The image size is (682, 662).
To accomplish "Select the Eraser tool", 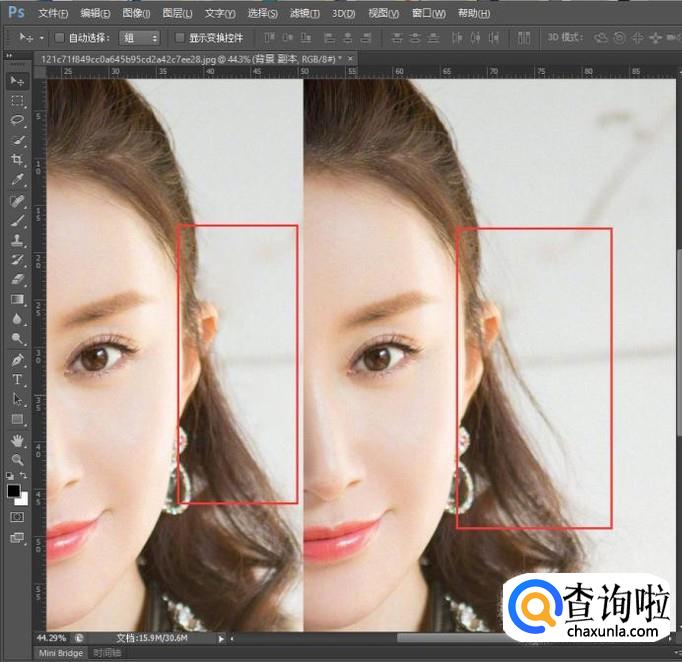I will pyautogui.click(x=17, y=279).
